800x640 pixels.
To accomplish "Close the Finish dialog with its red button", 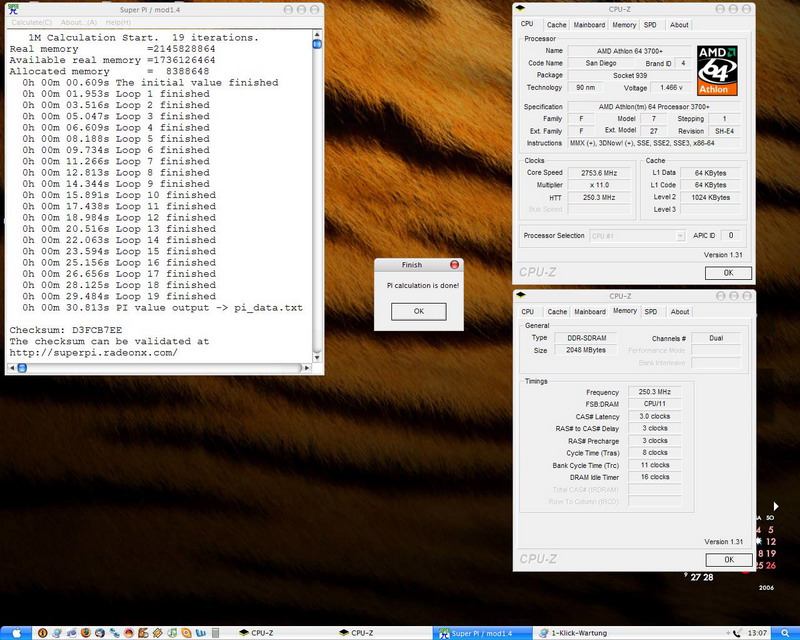I will 454,264.
